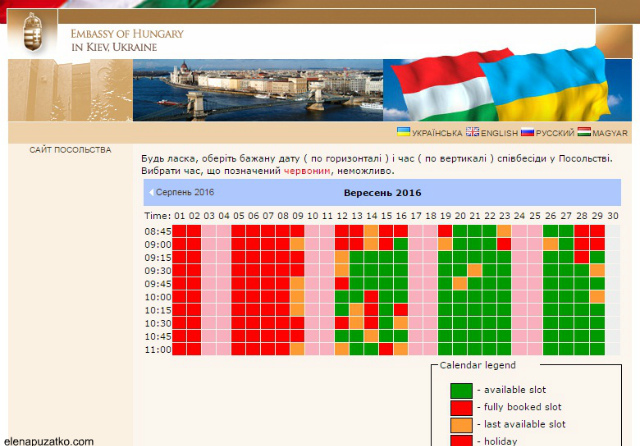Image resolution: width=640 pixels, height=446 pixels.
Task: Click the Embassy of Hungary in Kiev title
Action: click(127, 40)
